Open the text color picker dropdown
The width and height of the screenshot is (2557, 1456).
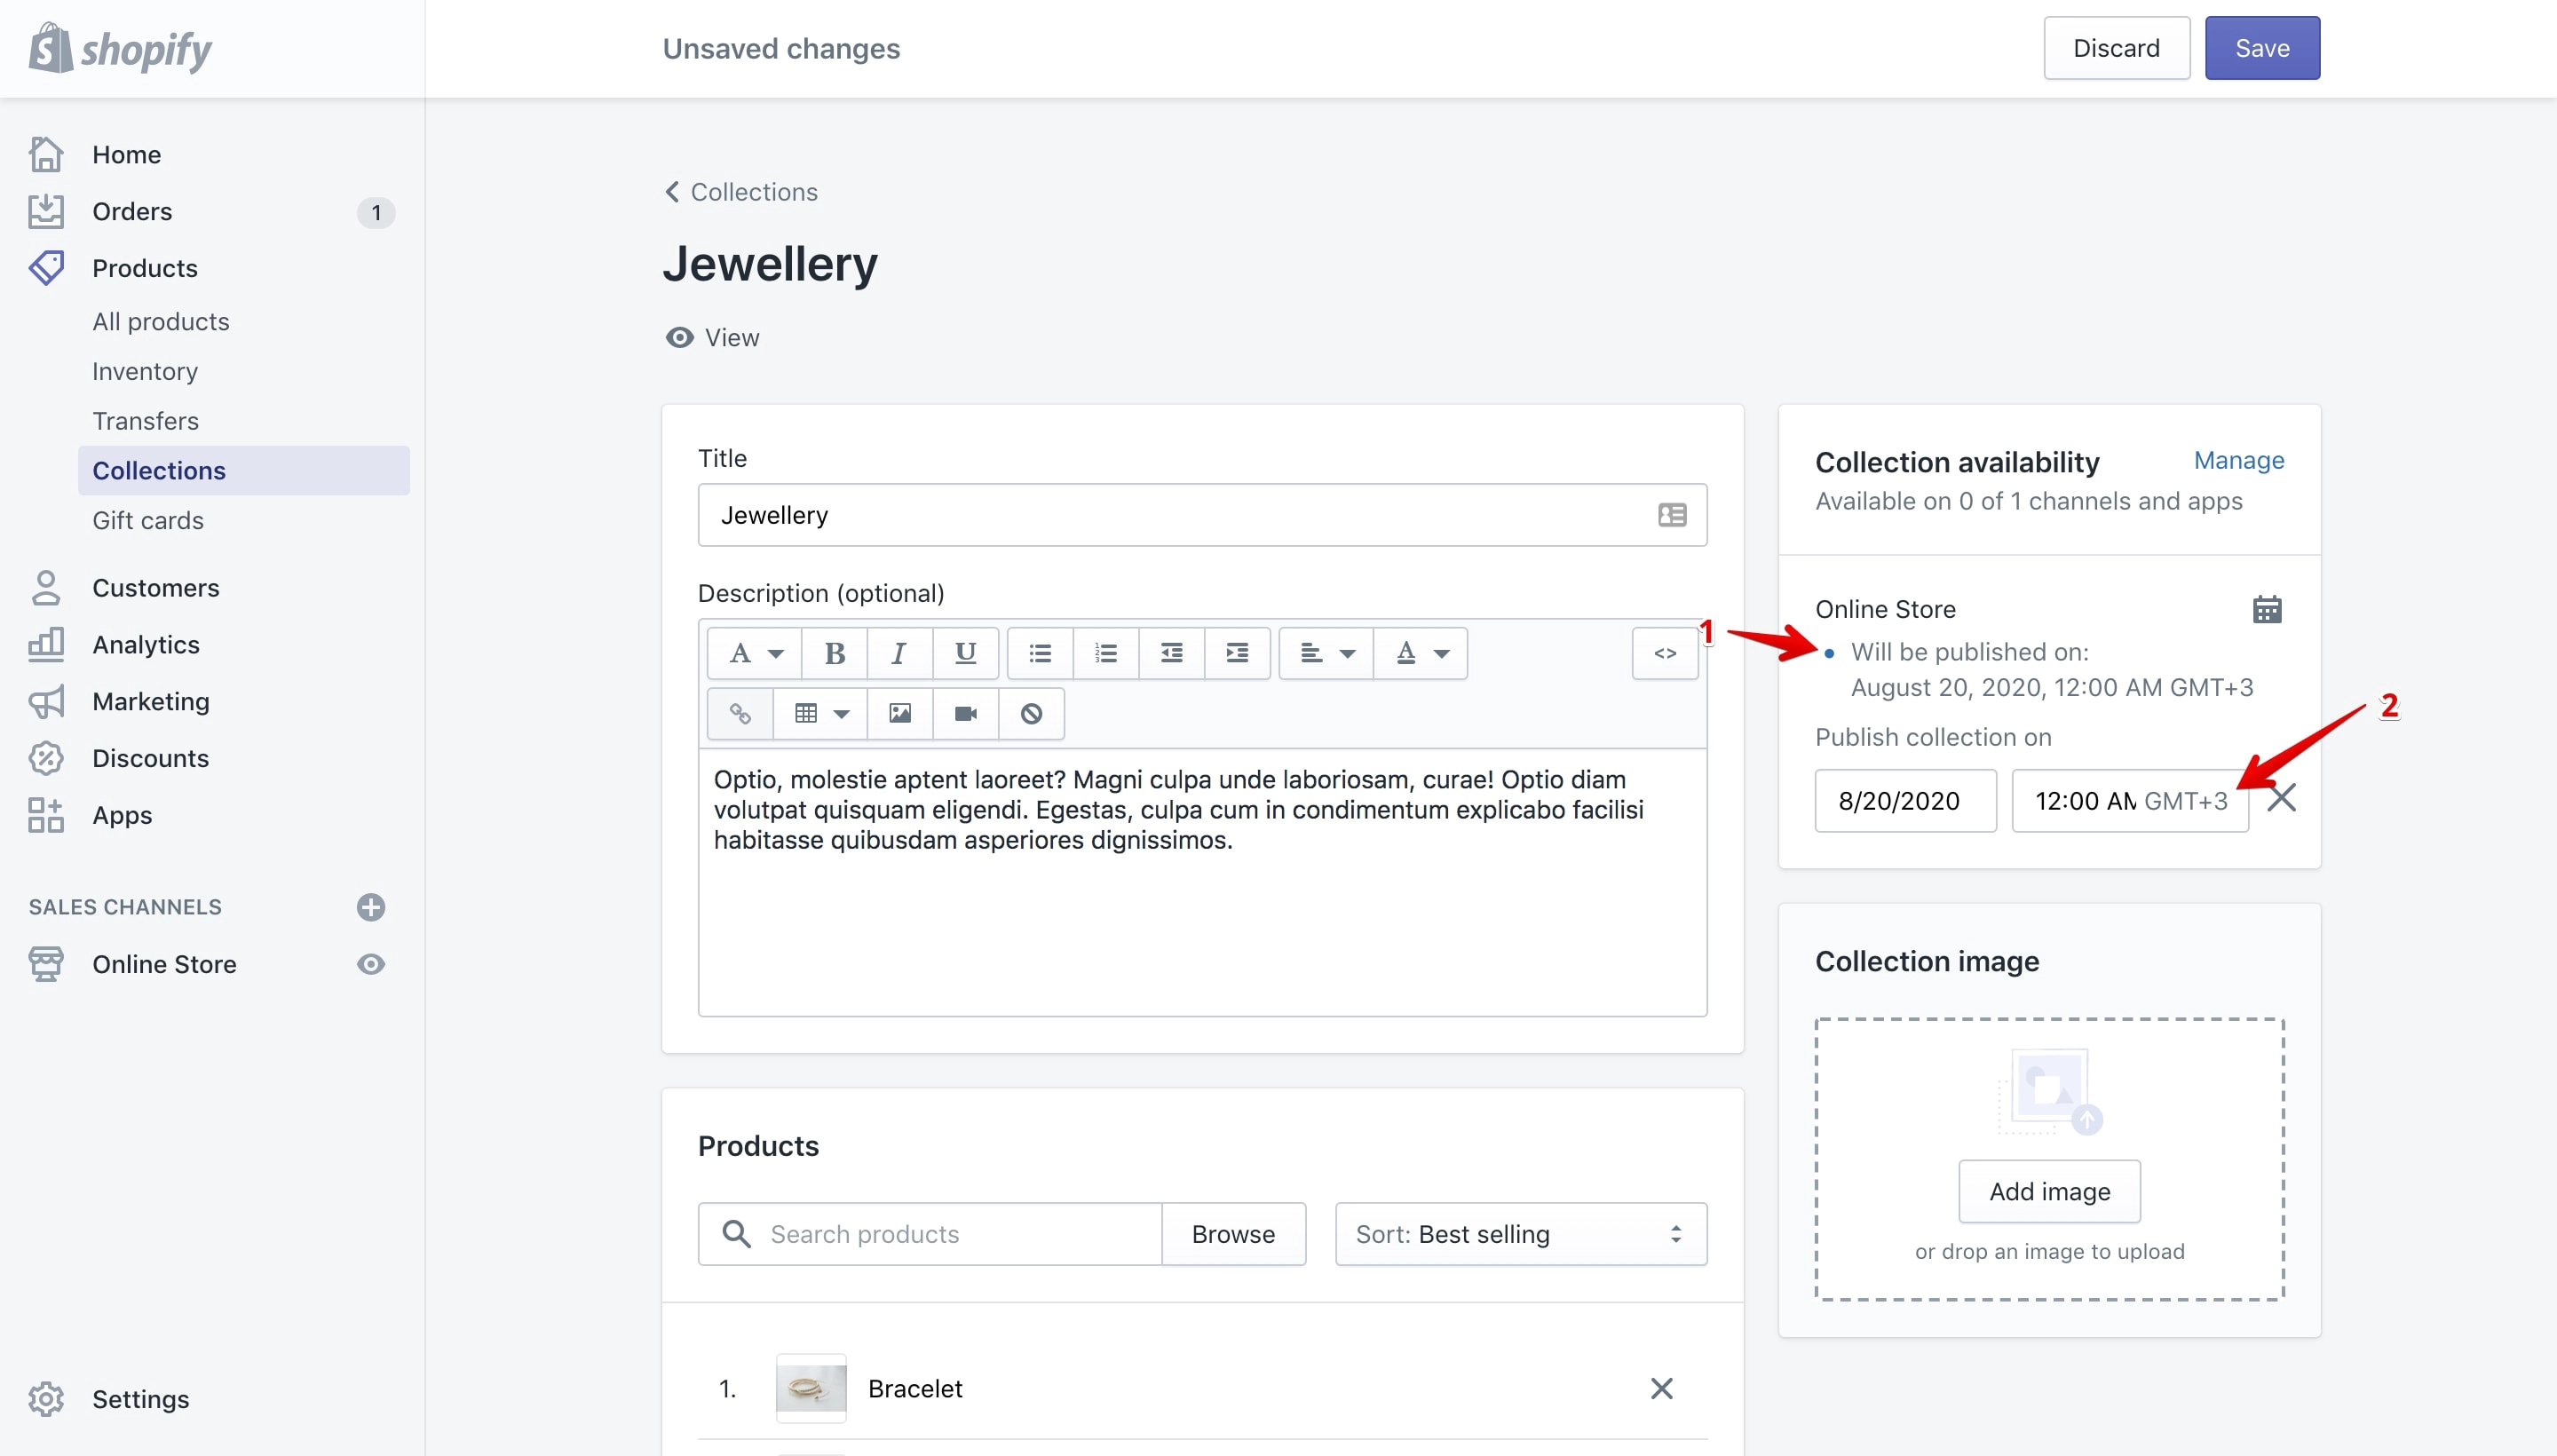pyautogui.click(x=1421, y=654)
